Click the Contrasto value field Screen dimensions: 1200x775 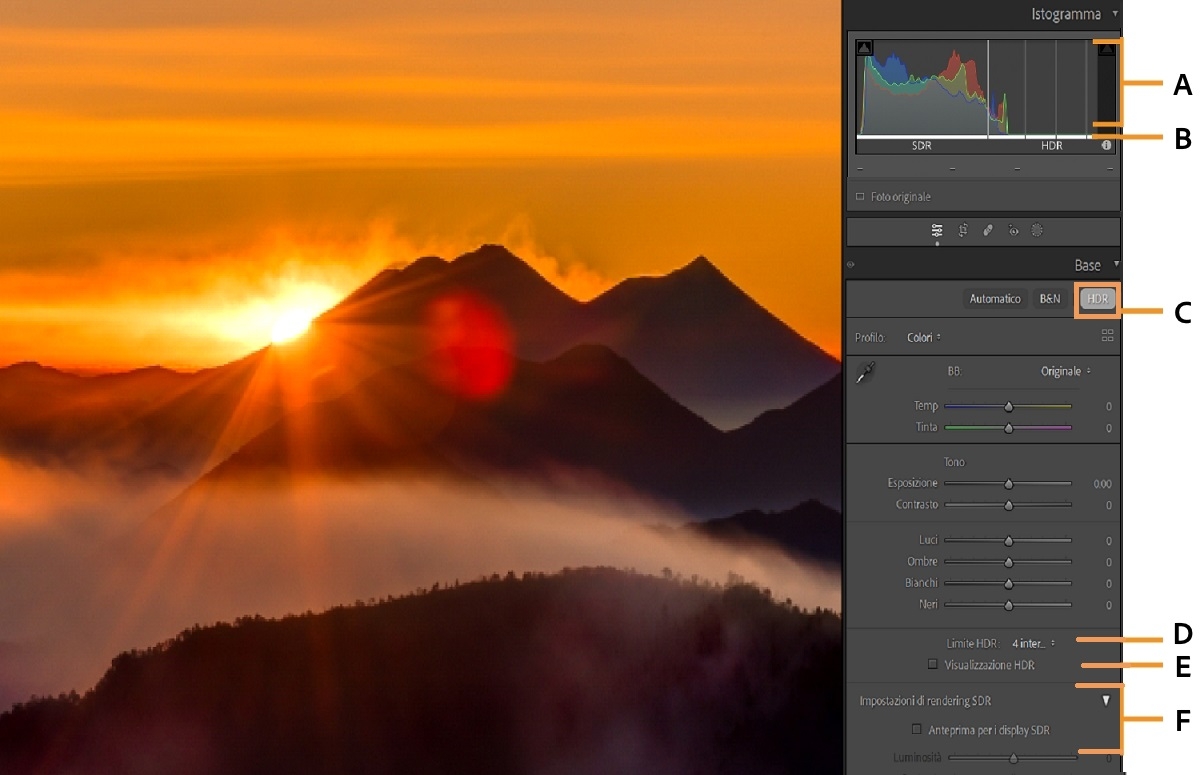coord(1108,505)
